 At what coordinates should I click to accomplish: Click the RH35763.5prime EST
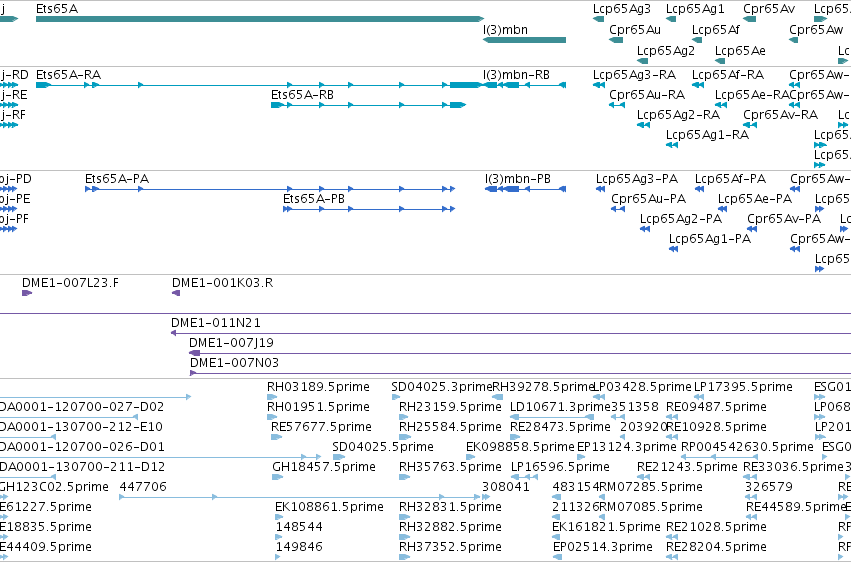point(404,477)
